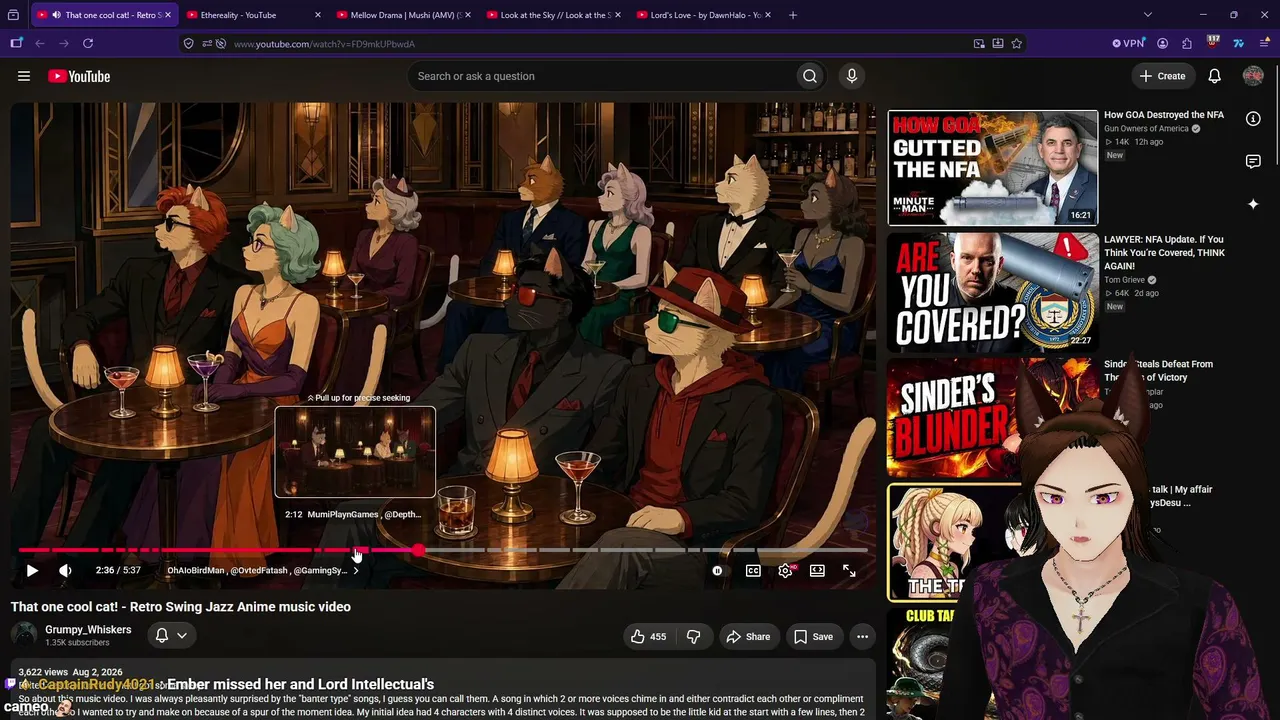Click the seek preview thumbnail at 2:12
This screenshot has height=720, width=1280.
pos(355,452)
